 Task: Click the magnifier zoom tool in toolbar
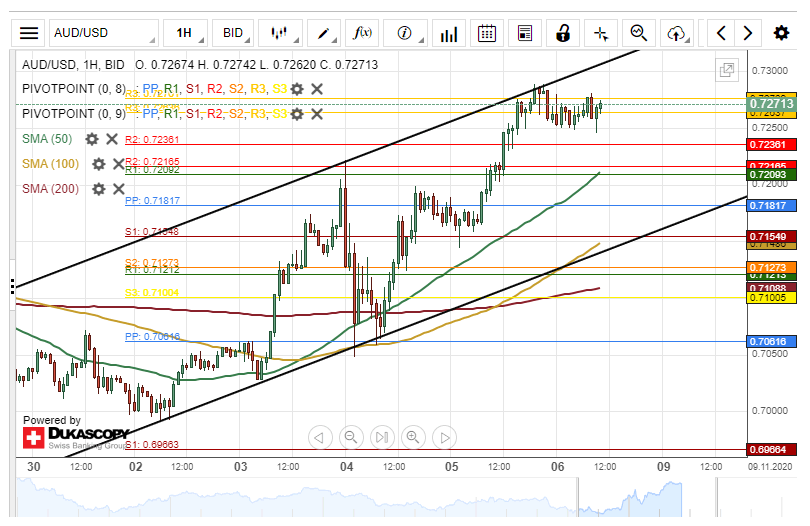(639, 33)
